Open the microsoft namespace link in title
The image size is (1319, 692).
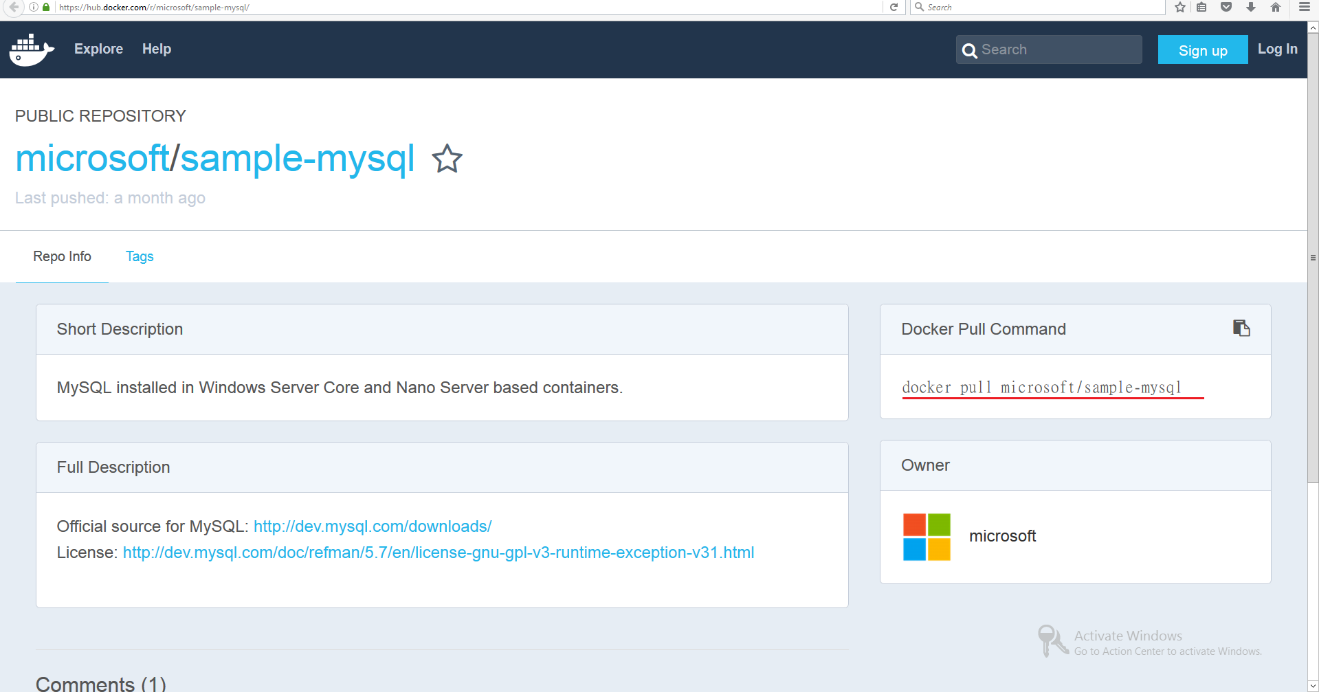pos(92,158)
